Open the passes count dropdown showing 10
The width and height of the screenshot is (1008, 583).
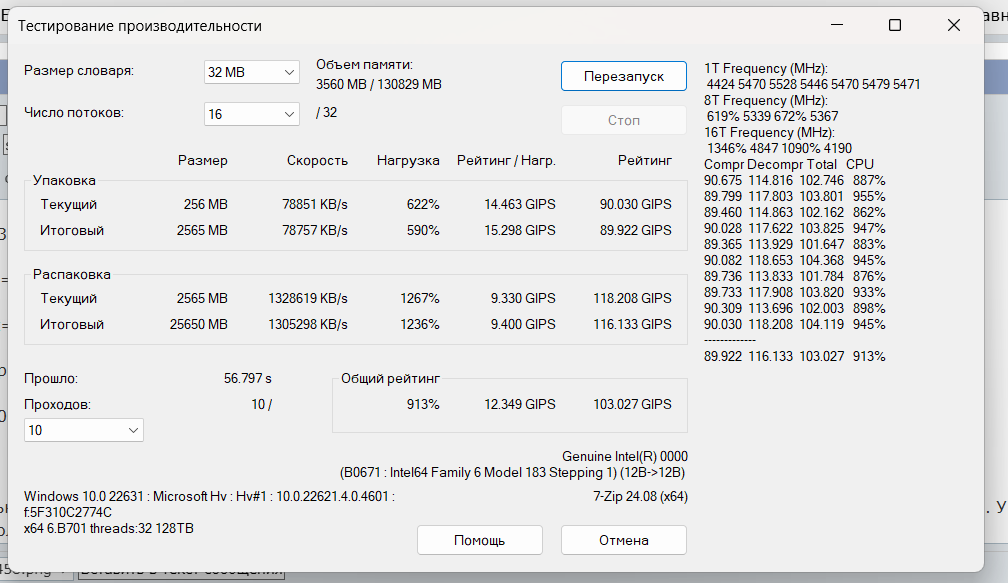(84, 430)
